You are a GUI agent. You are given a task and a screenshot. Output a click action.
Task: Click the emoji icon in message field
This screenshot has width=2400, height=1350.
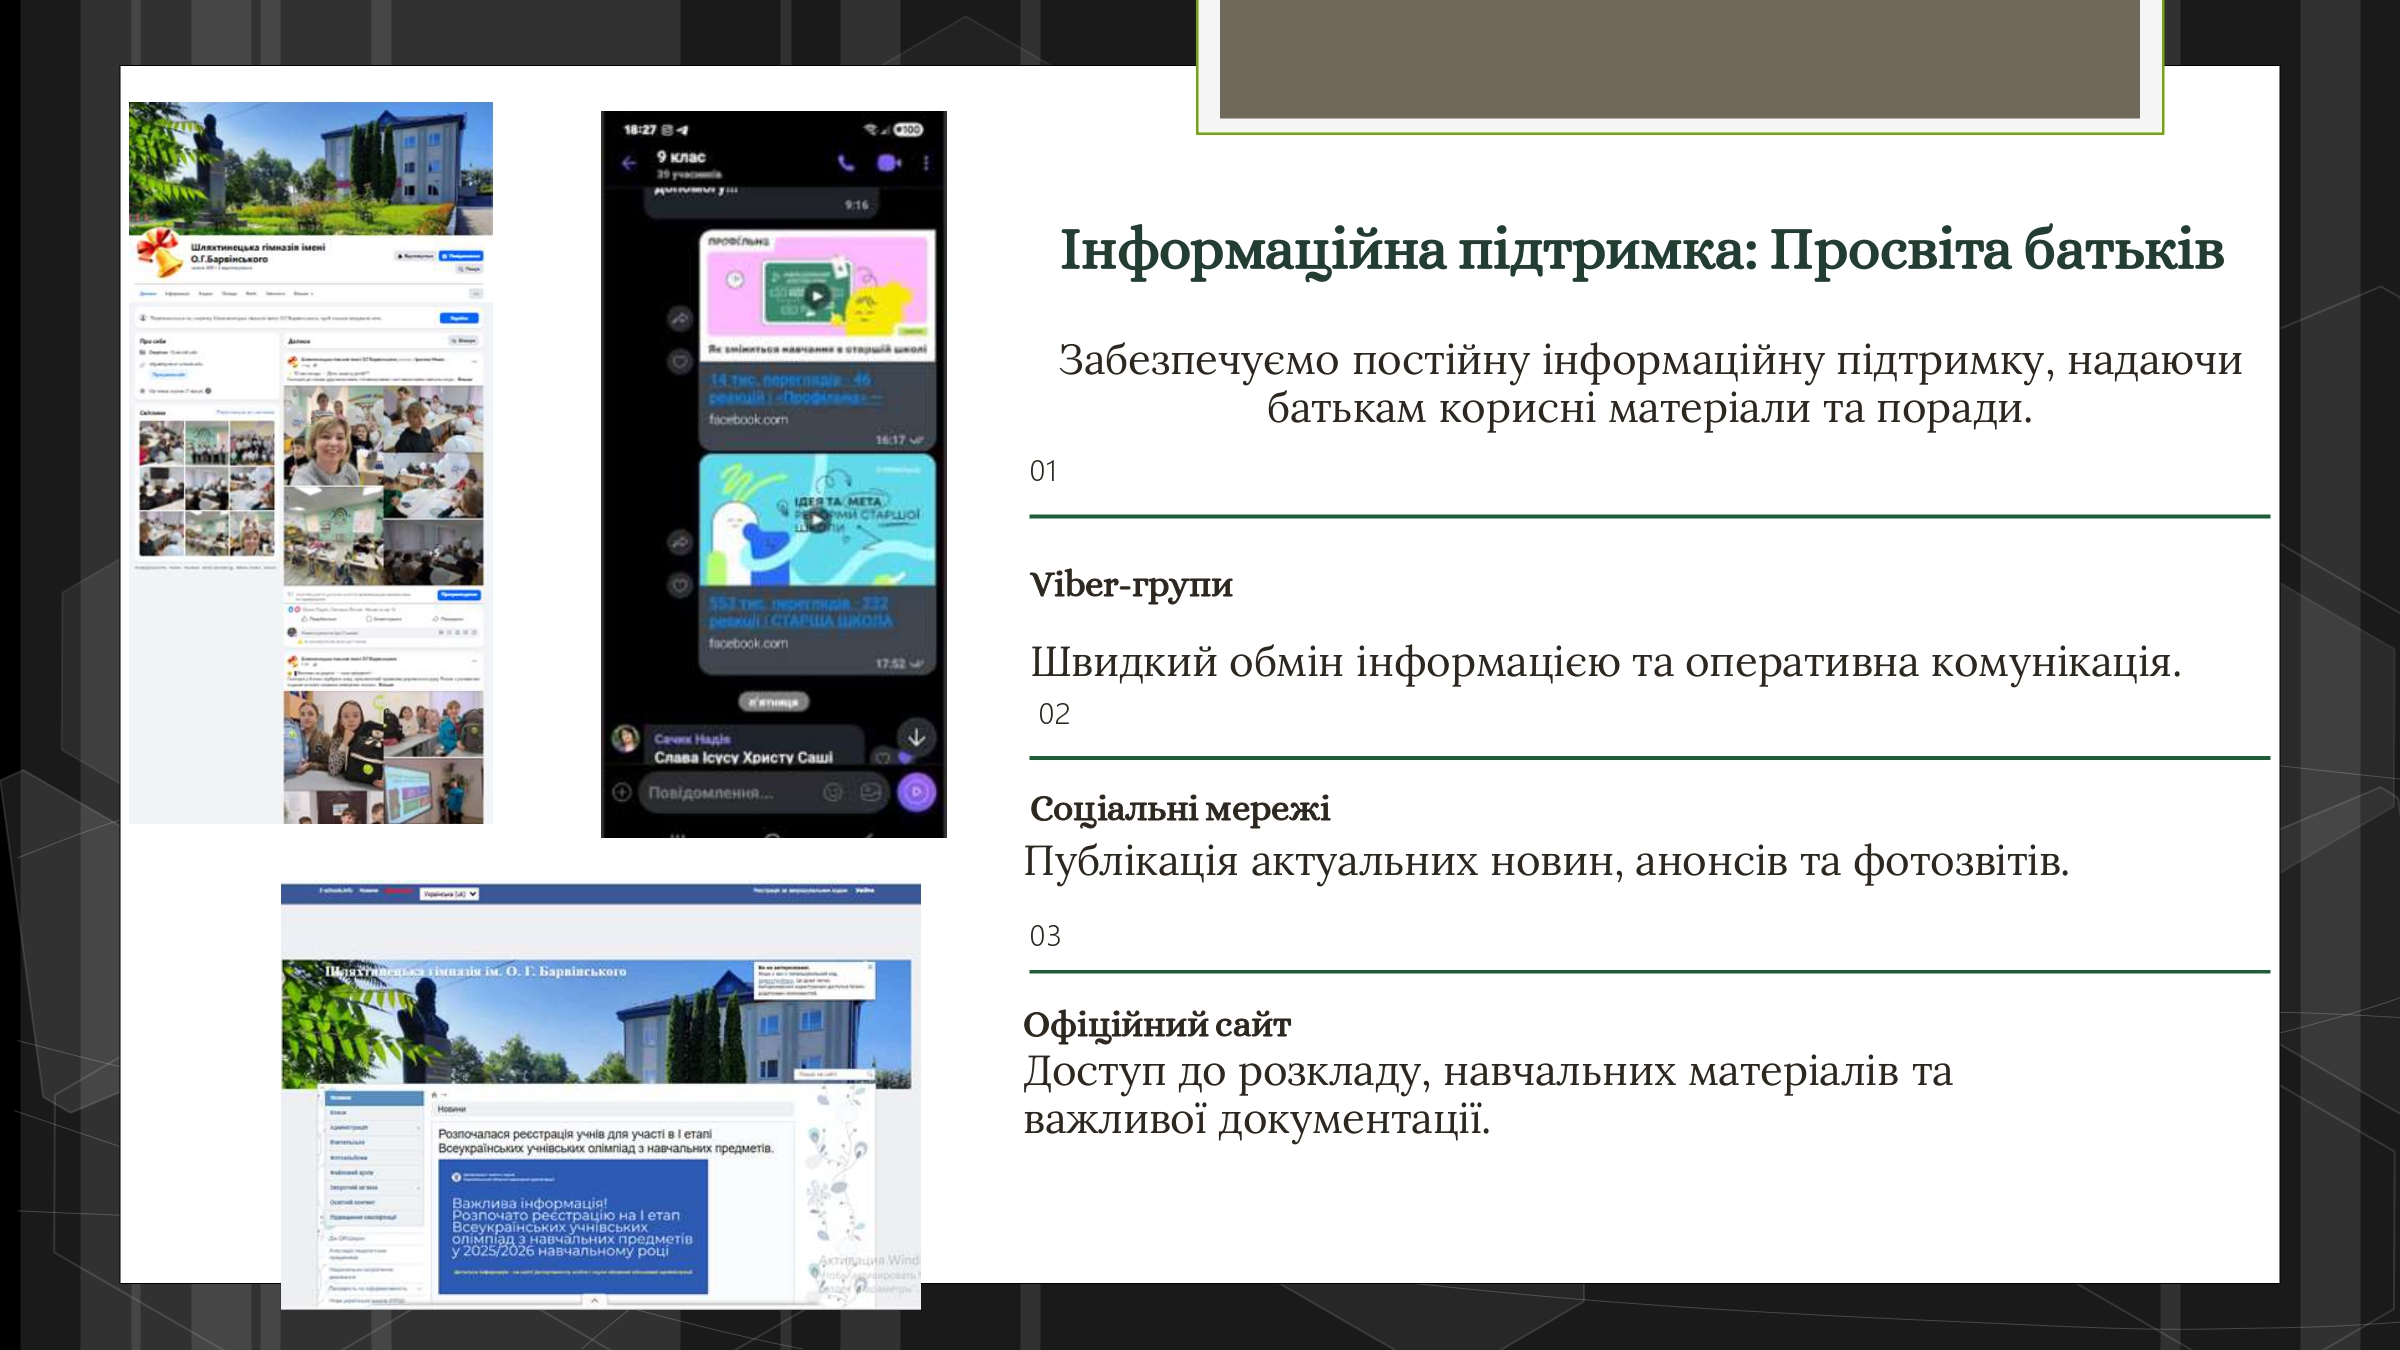[832, 792]
